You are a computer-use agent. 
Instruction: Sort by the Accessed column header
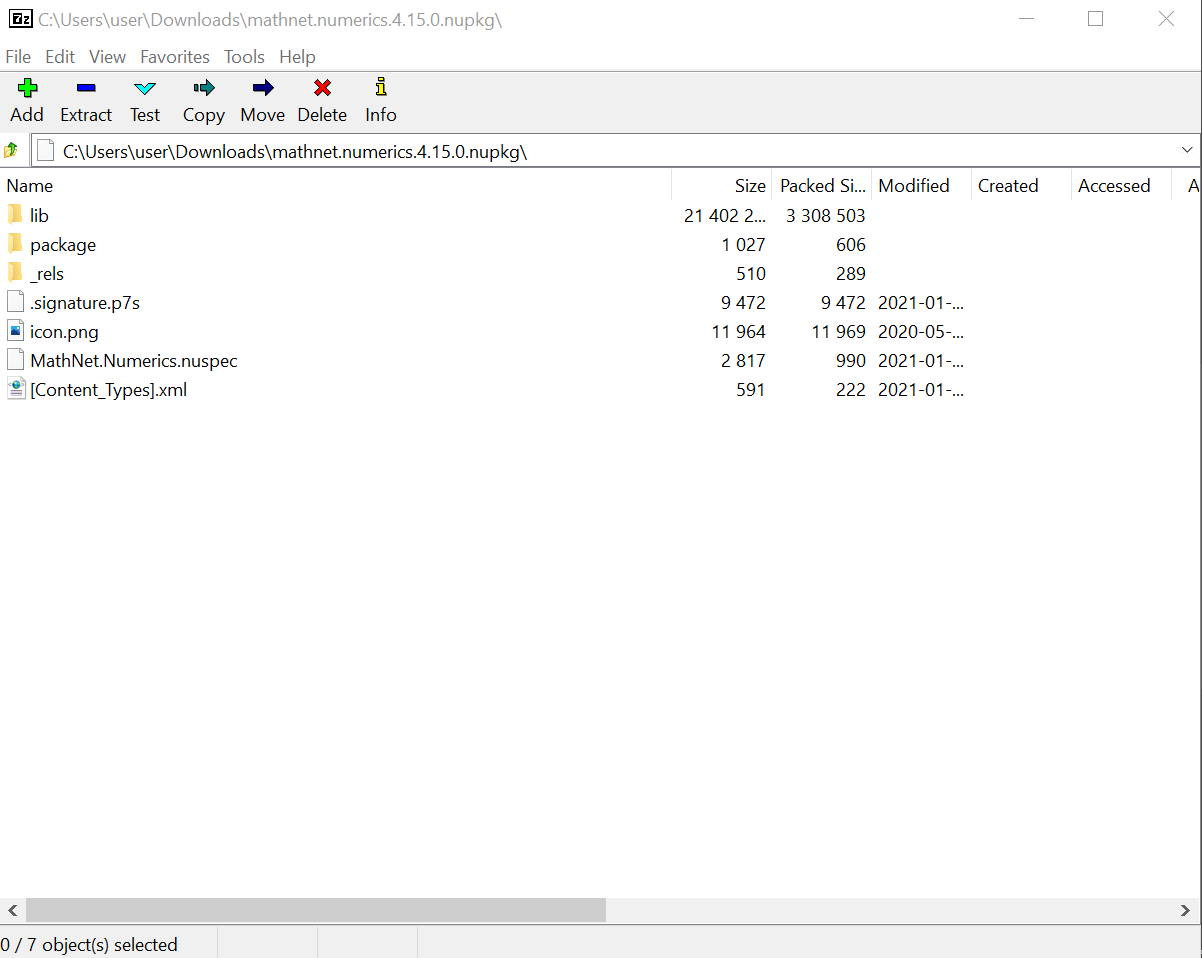(1121, 186)
